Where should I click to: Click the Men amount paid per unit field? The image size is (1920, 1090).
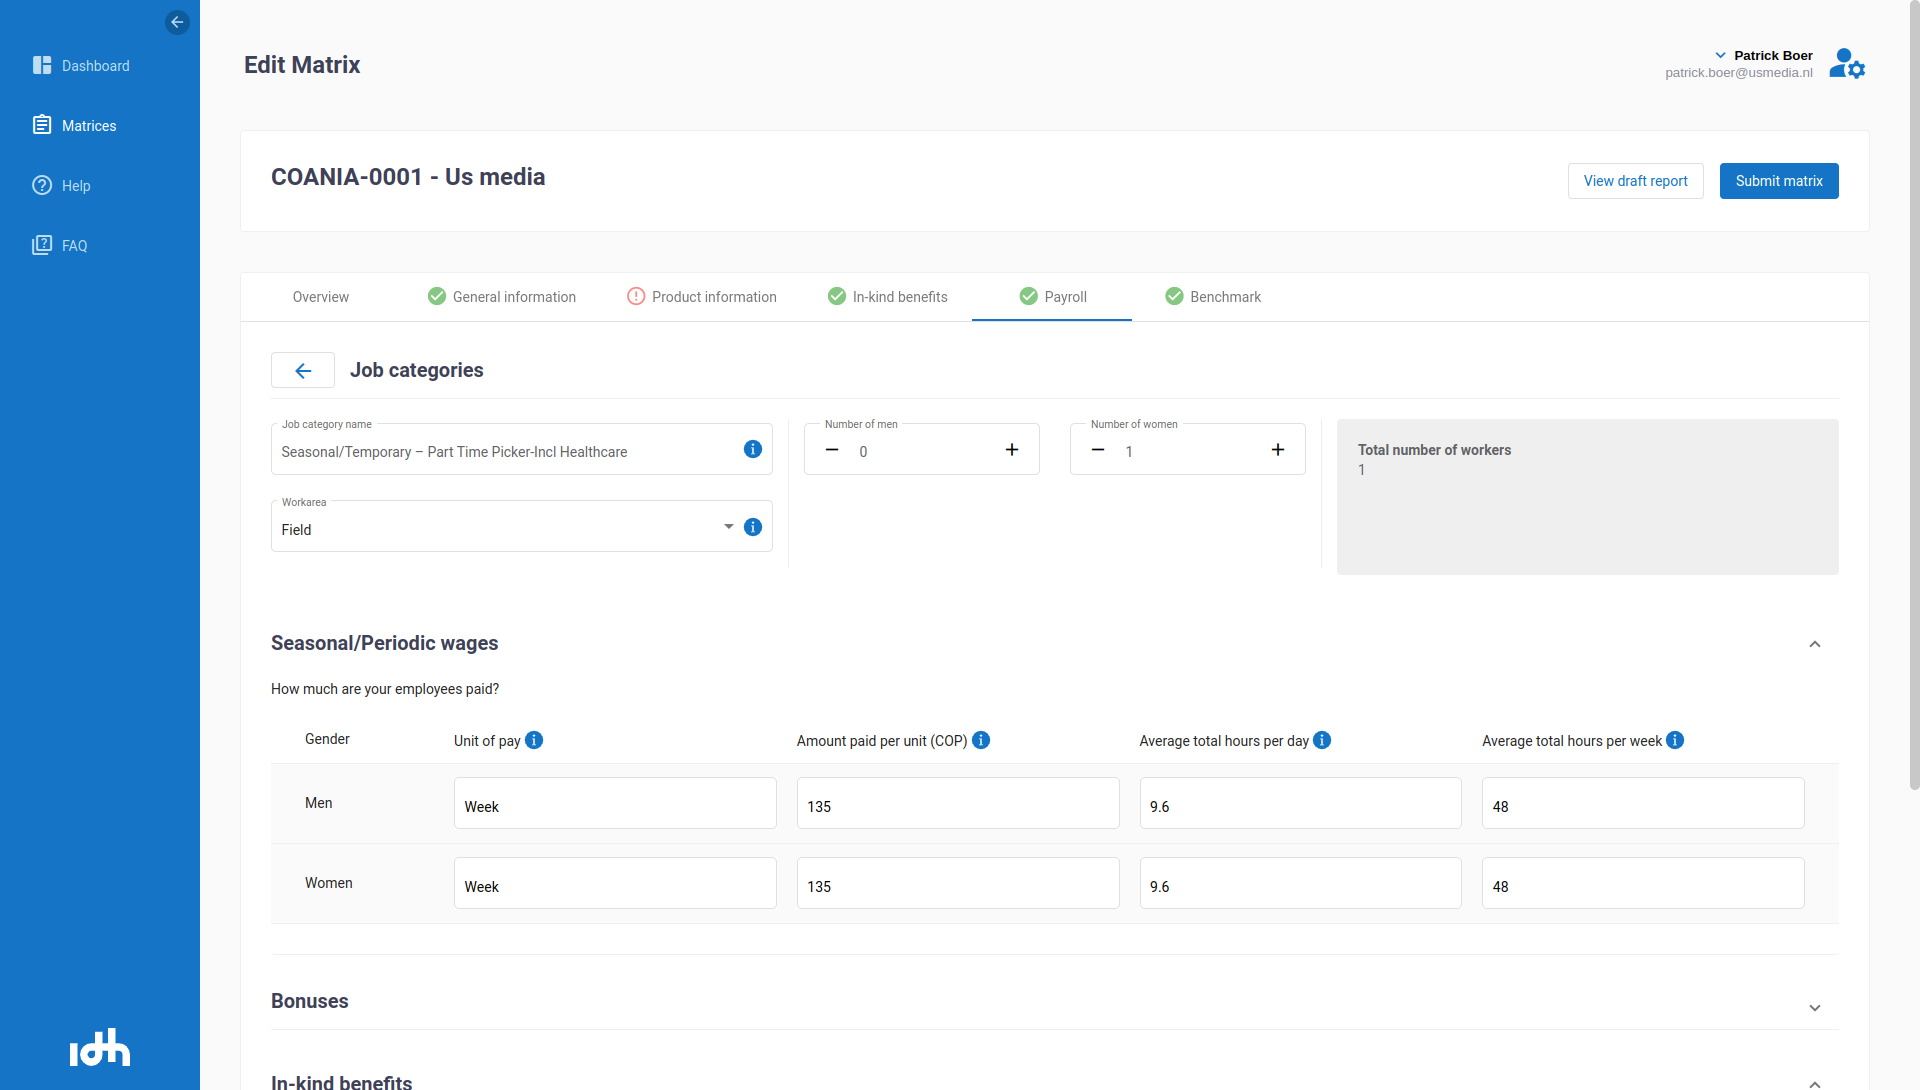click(957, 804)
